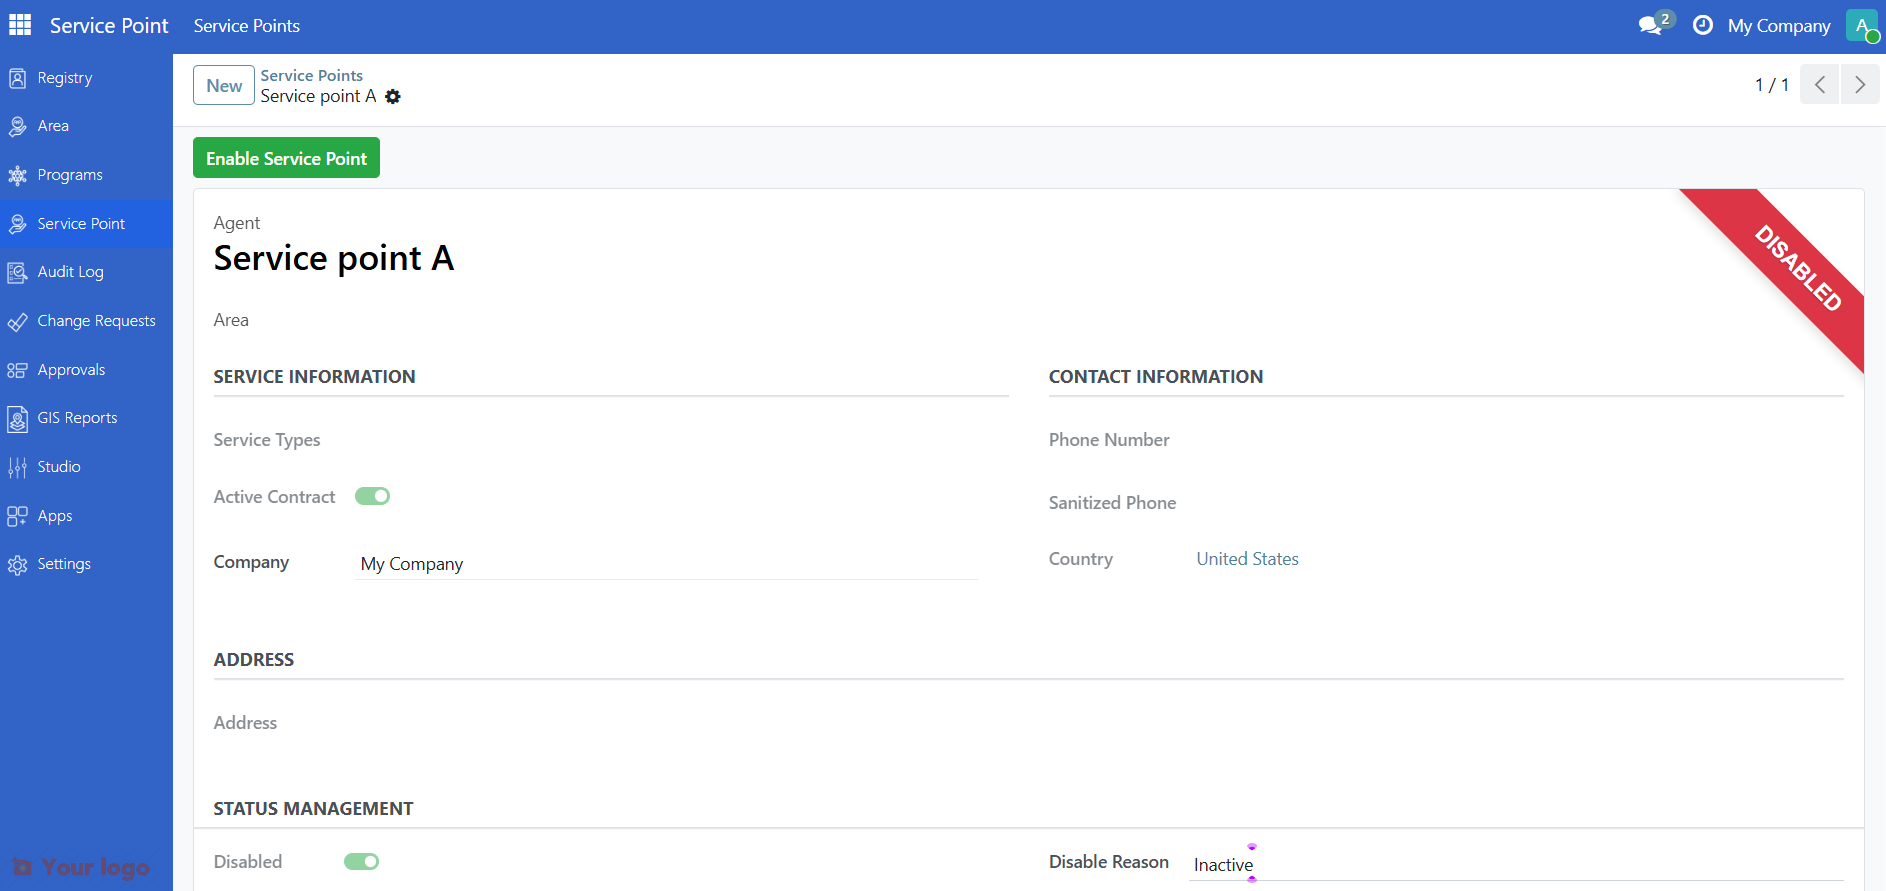1886x891 pixels.
Task: Toggle the Active Contract switch
Action: pos(372,497)
